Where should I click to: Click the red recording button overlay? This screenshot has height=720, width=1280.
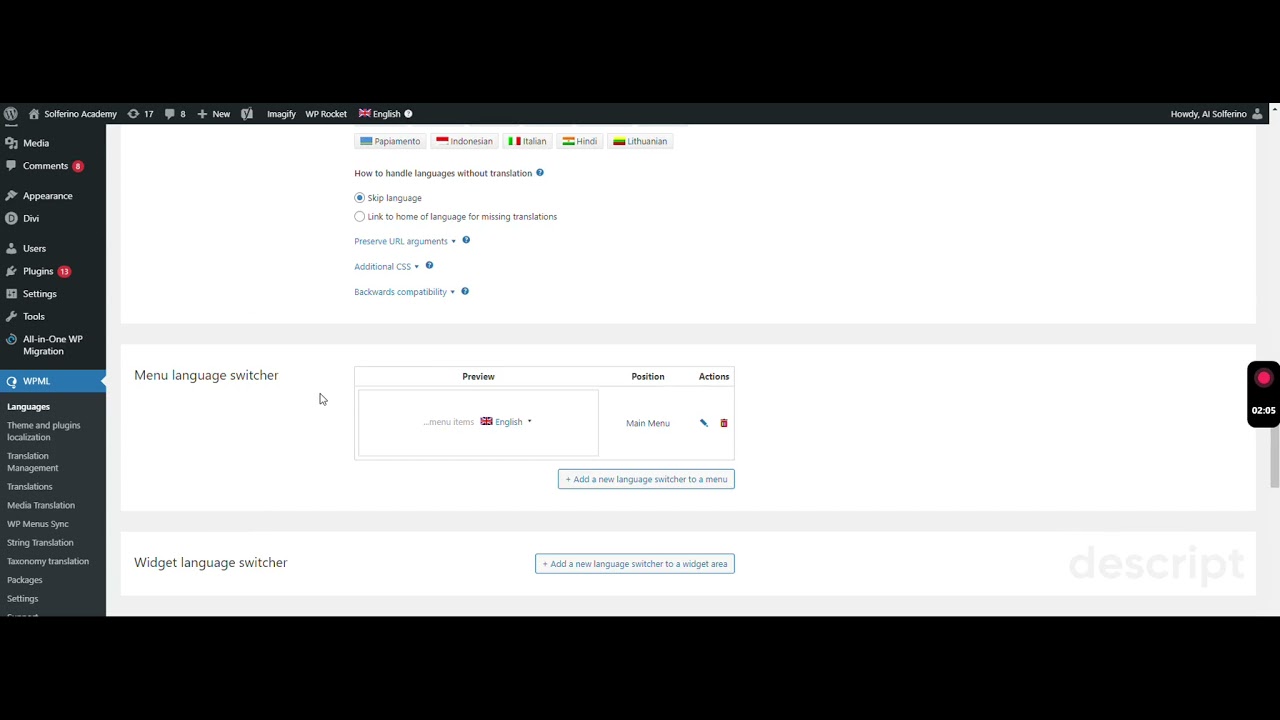(1264, 379)
